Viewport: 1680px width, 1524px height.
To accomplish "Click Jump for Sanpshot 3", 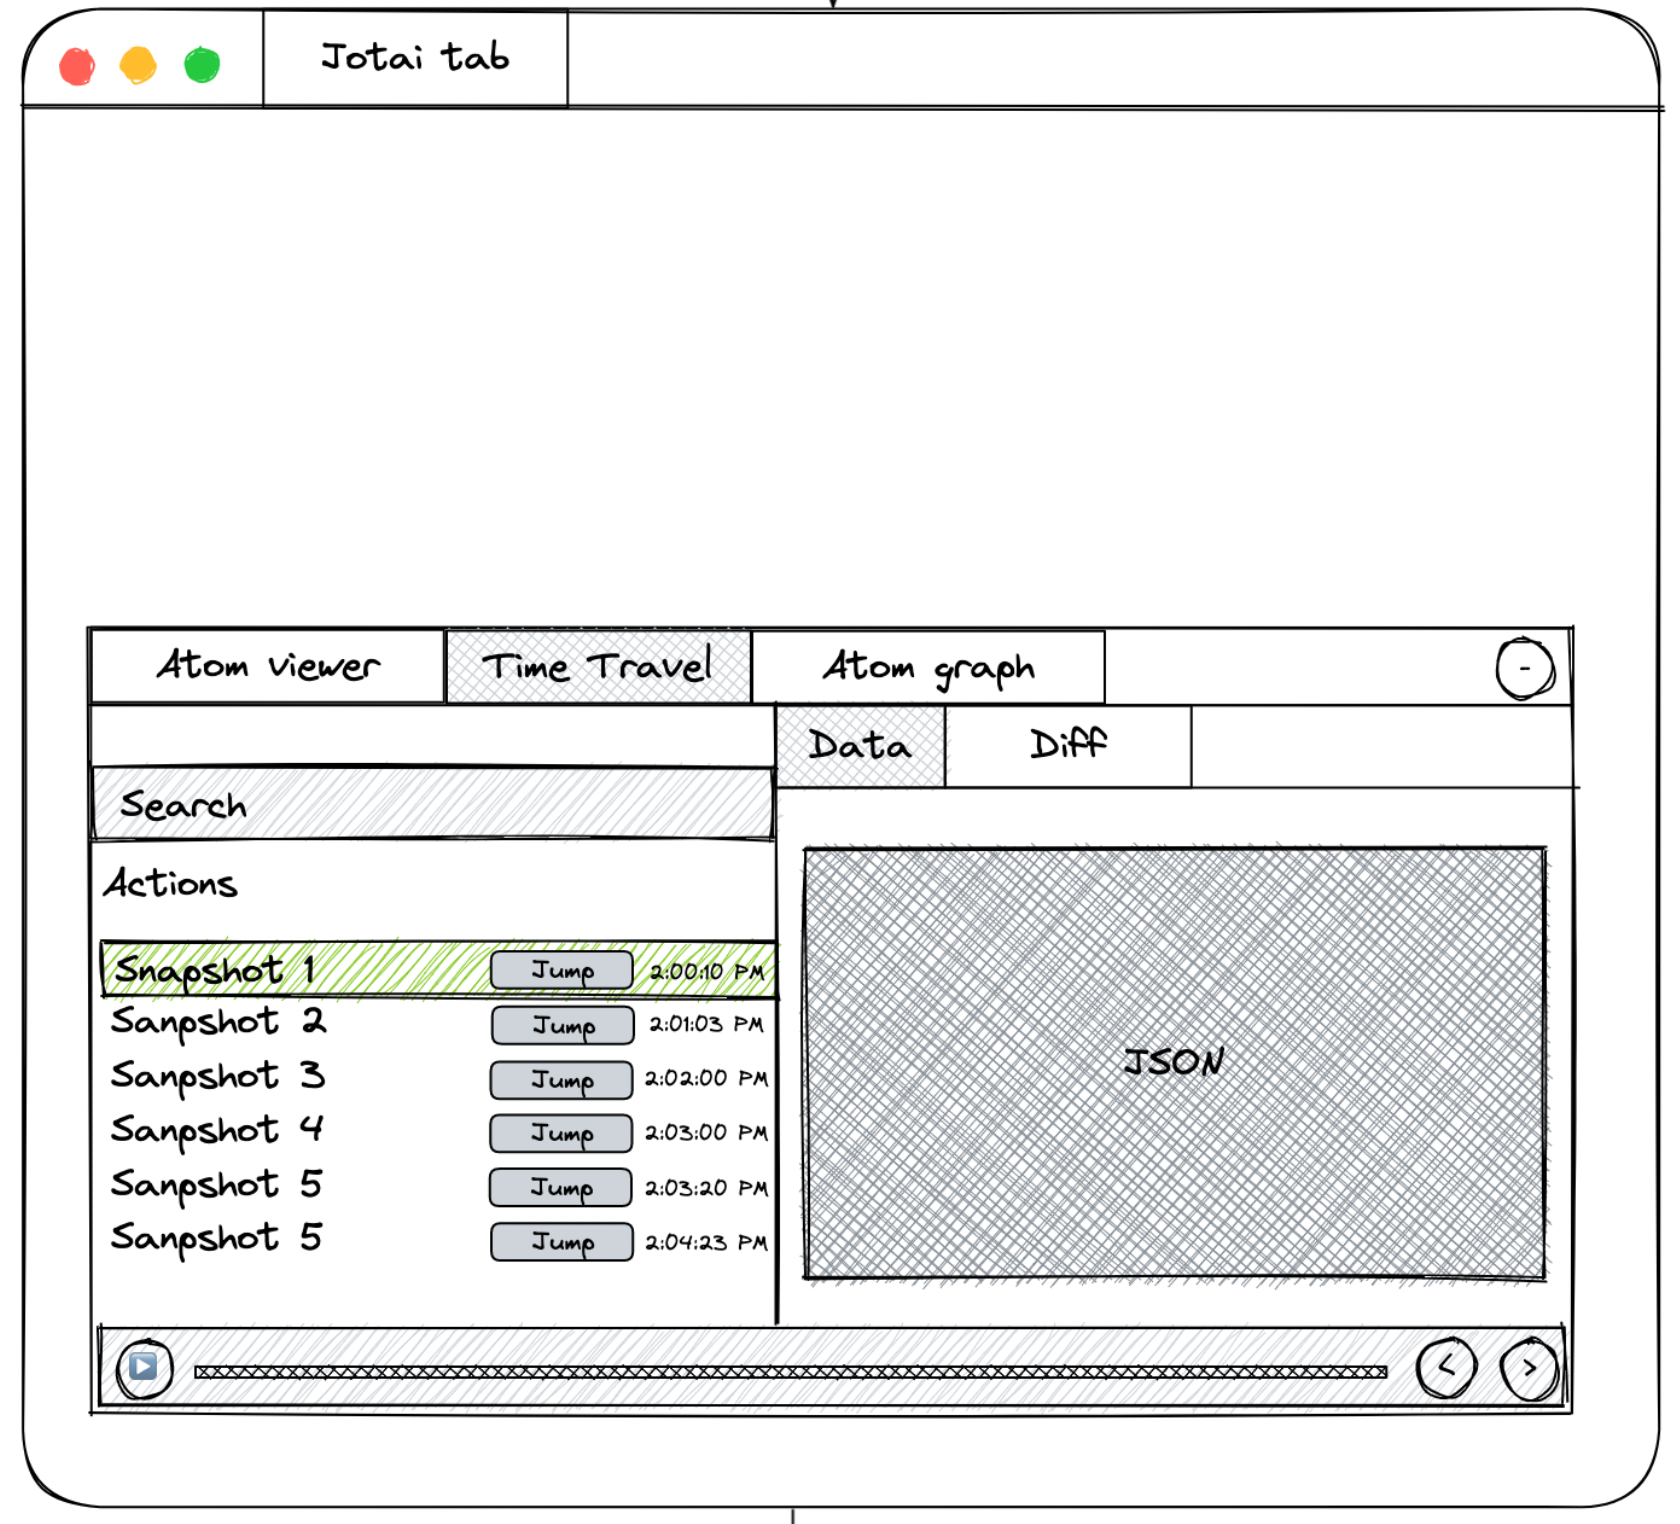I will tap(561, 1080).
